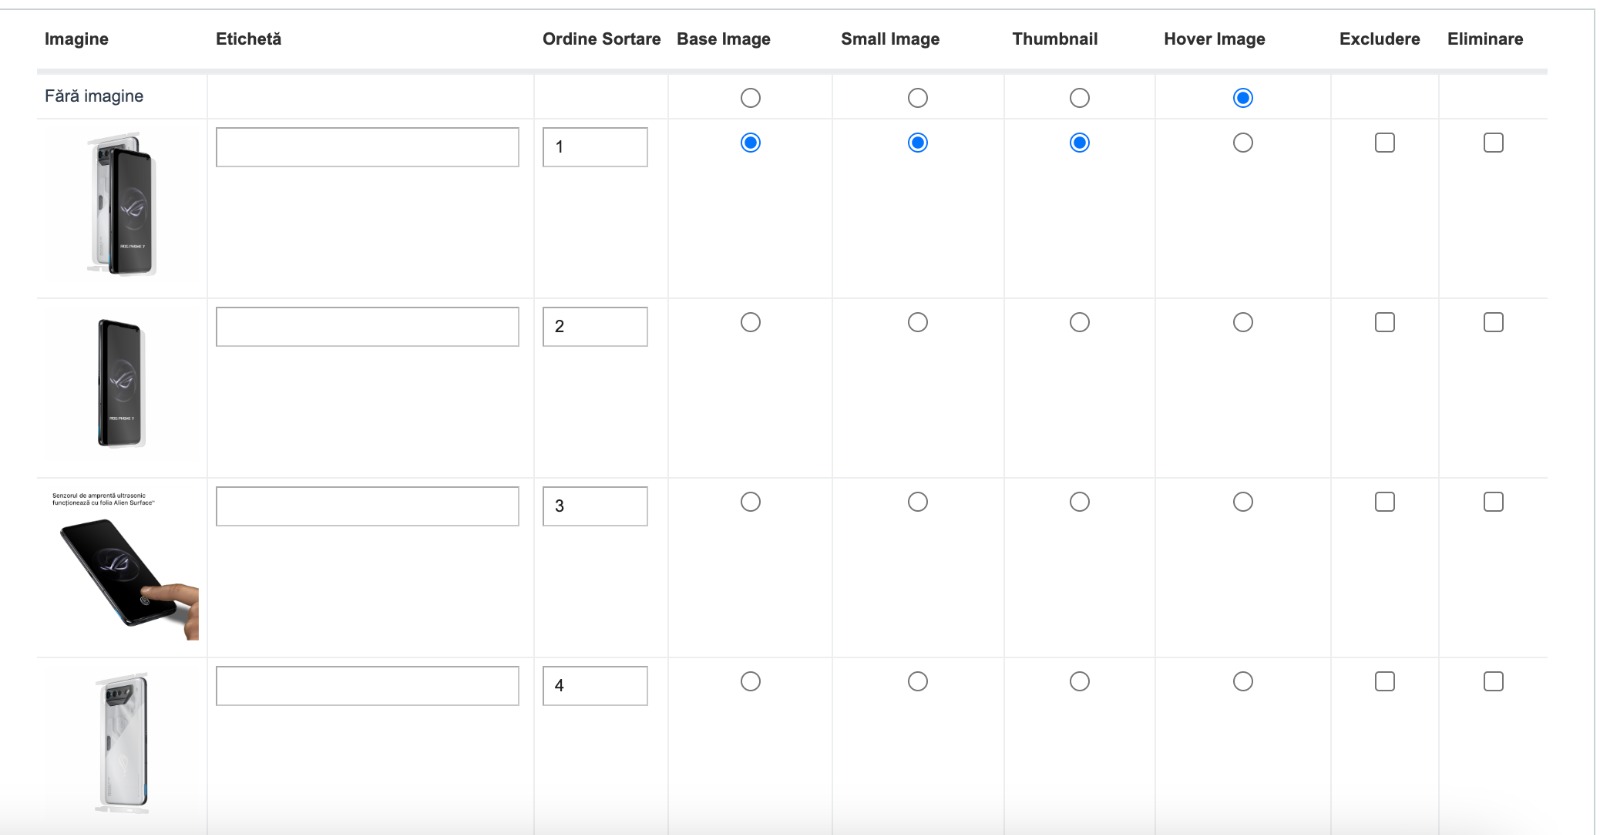The height and width of the screenshot is (835, 1600).
Task: Click the white phone back thumbnail
Action: click(122, 744)
